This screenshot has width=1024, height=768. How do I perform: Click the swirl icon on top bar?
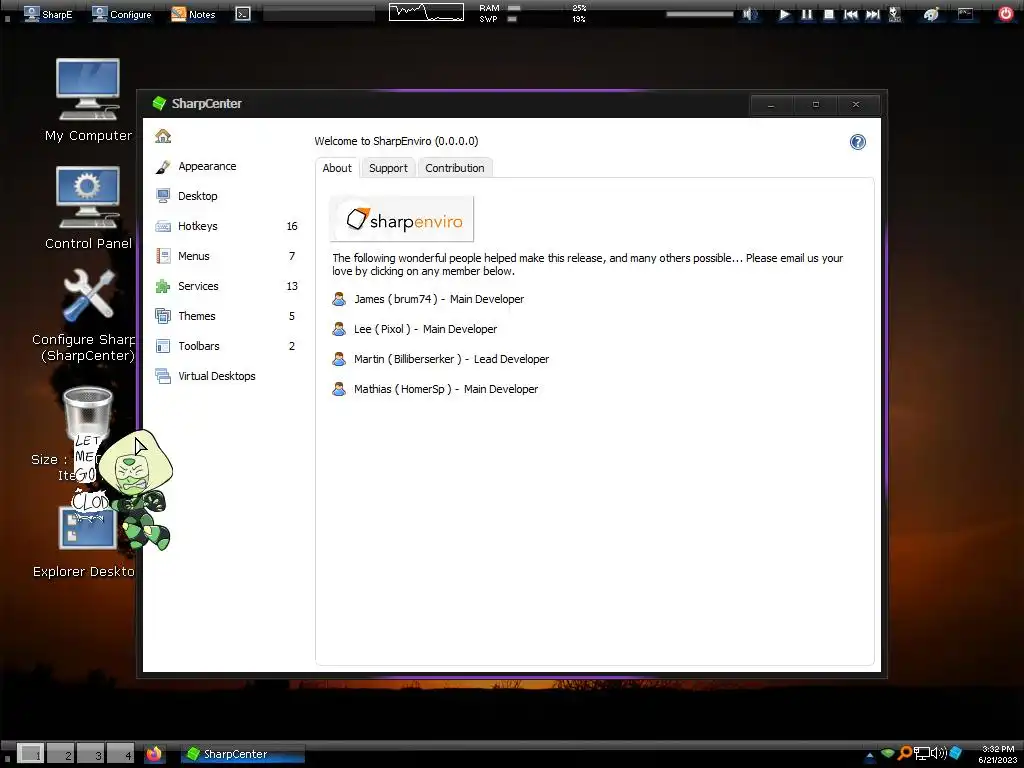point(931,14)
